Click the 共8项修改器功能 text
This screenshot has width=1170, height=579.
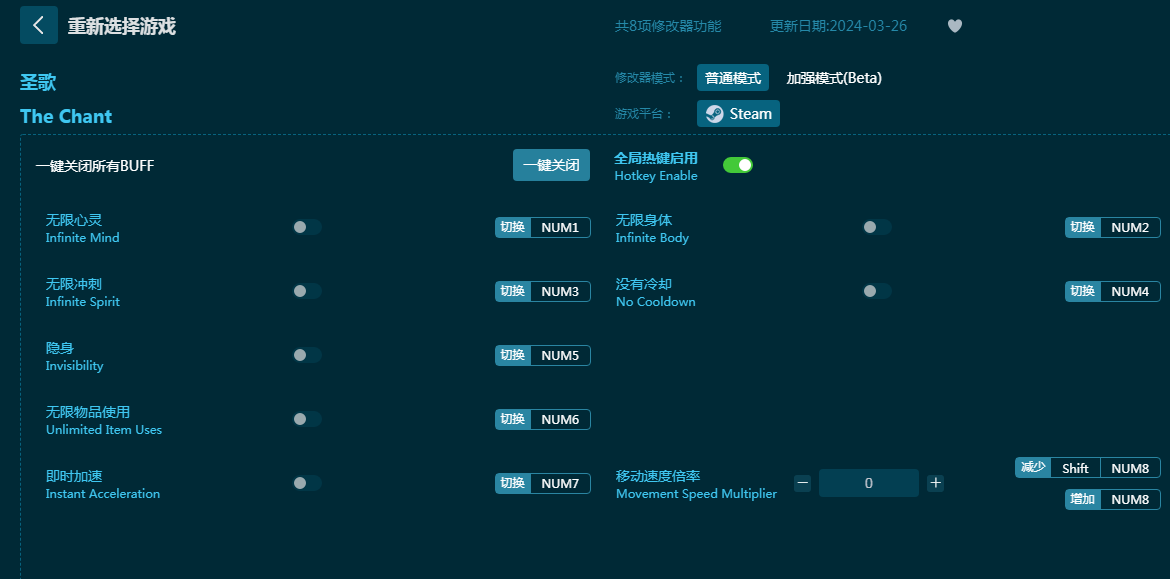pos(668,26)
